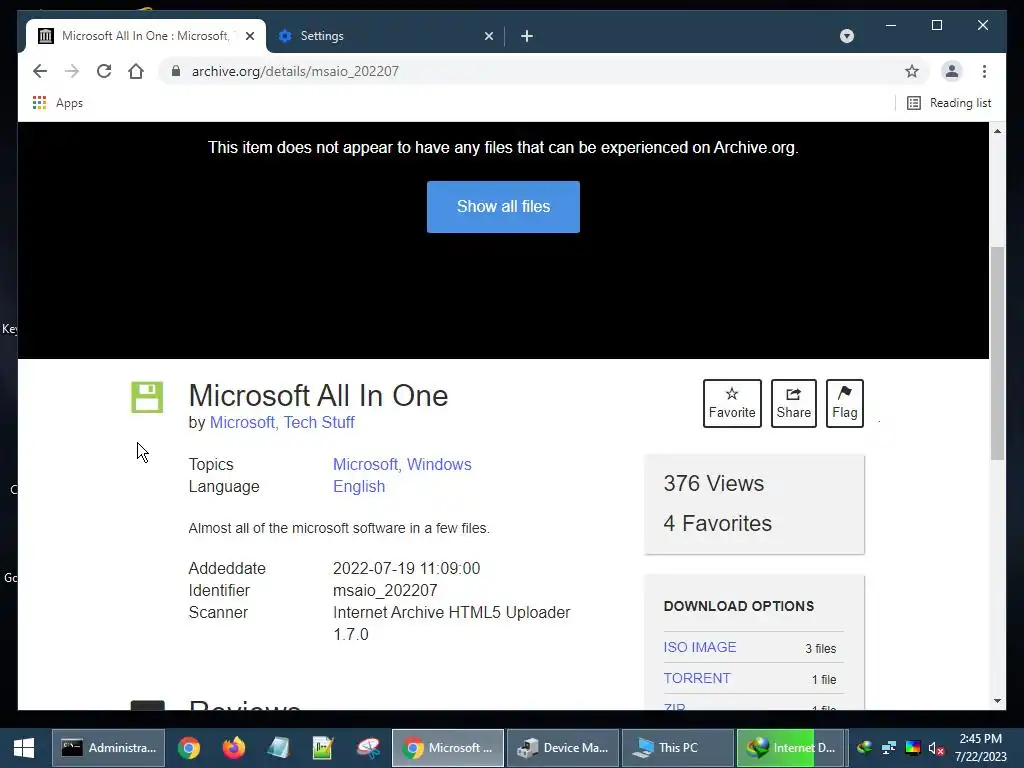Click the page vertical scrollbar thumb
1024x768 pixels.
(x=997, y=353)
